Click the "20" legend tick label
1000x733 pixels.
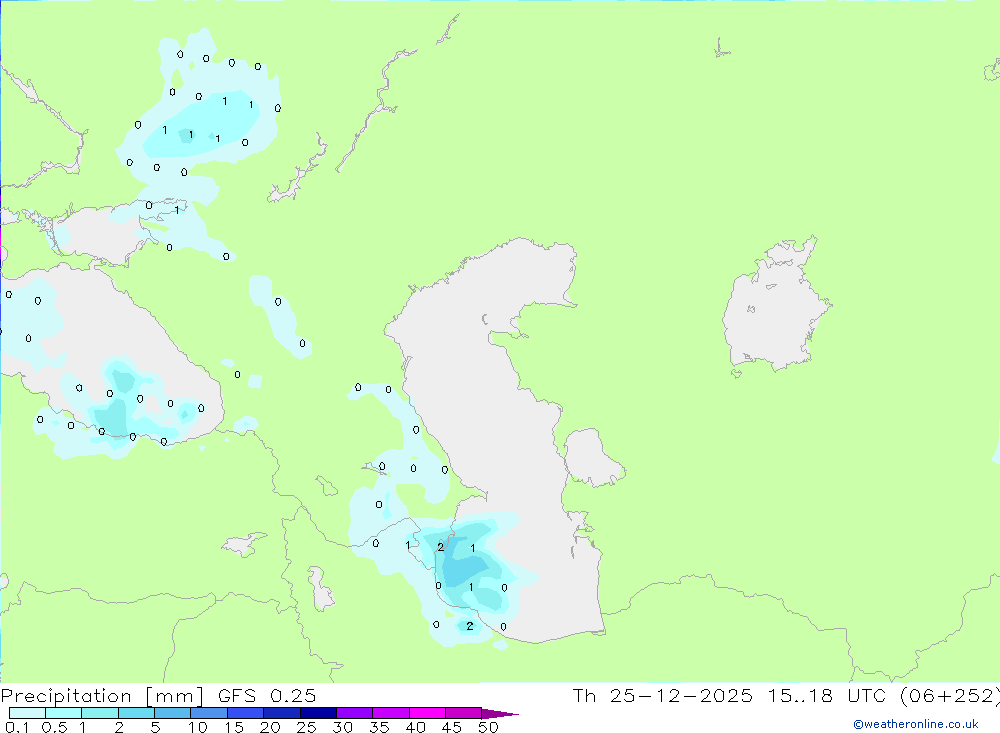[270, 727]
